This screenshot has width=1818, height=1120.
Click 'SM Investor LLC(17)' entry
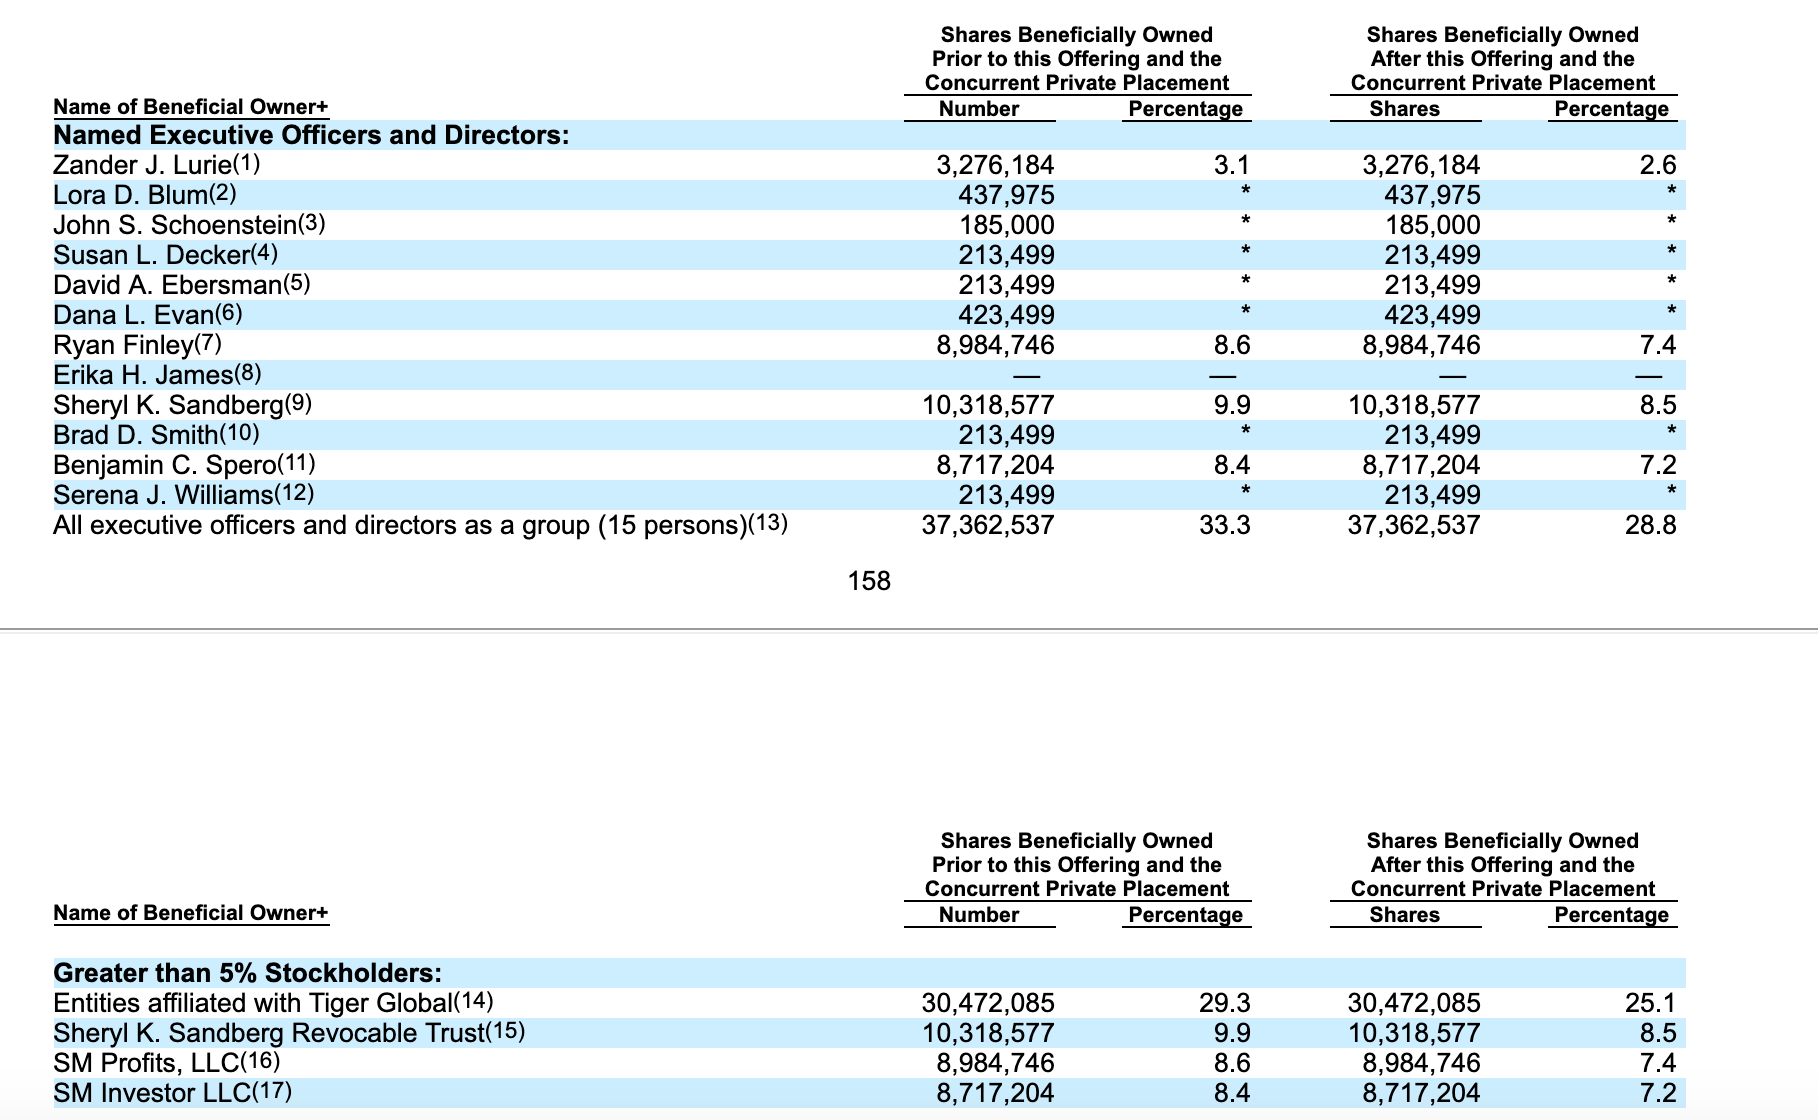pos(172,1092)
